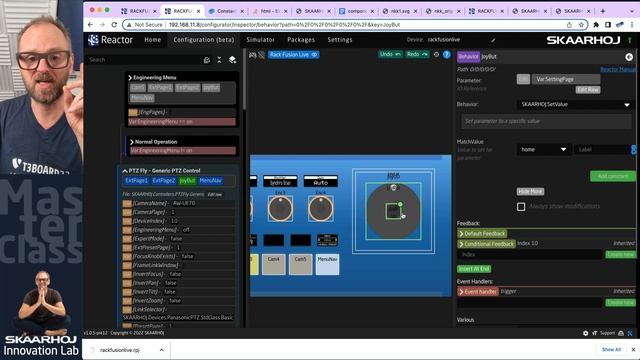Open the Settings page

(340, 40)
